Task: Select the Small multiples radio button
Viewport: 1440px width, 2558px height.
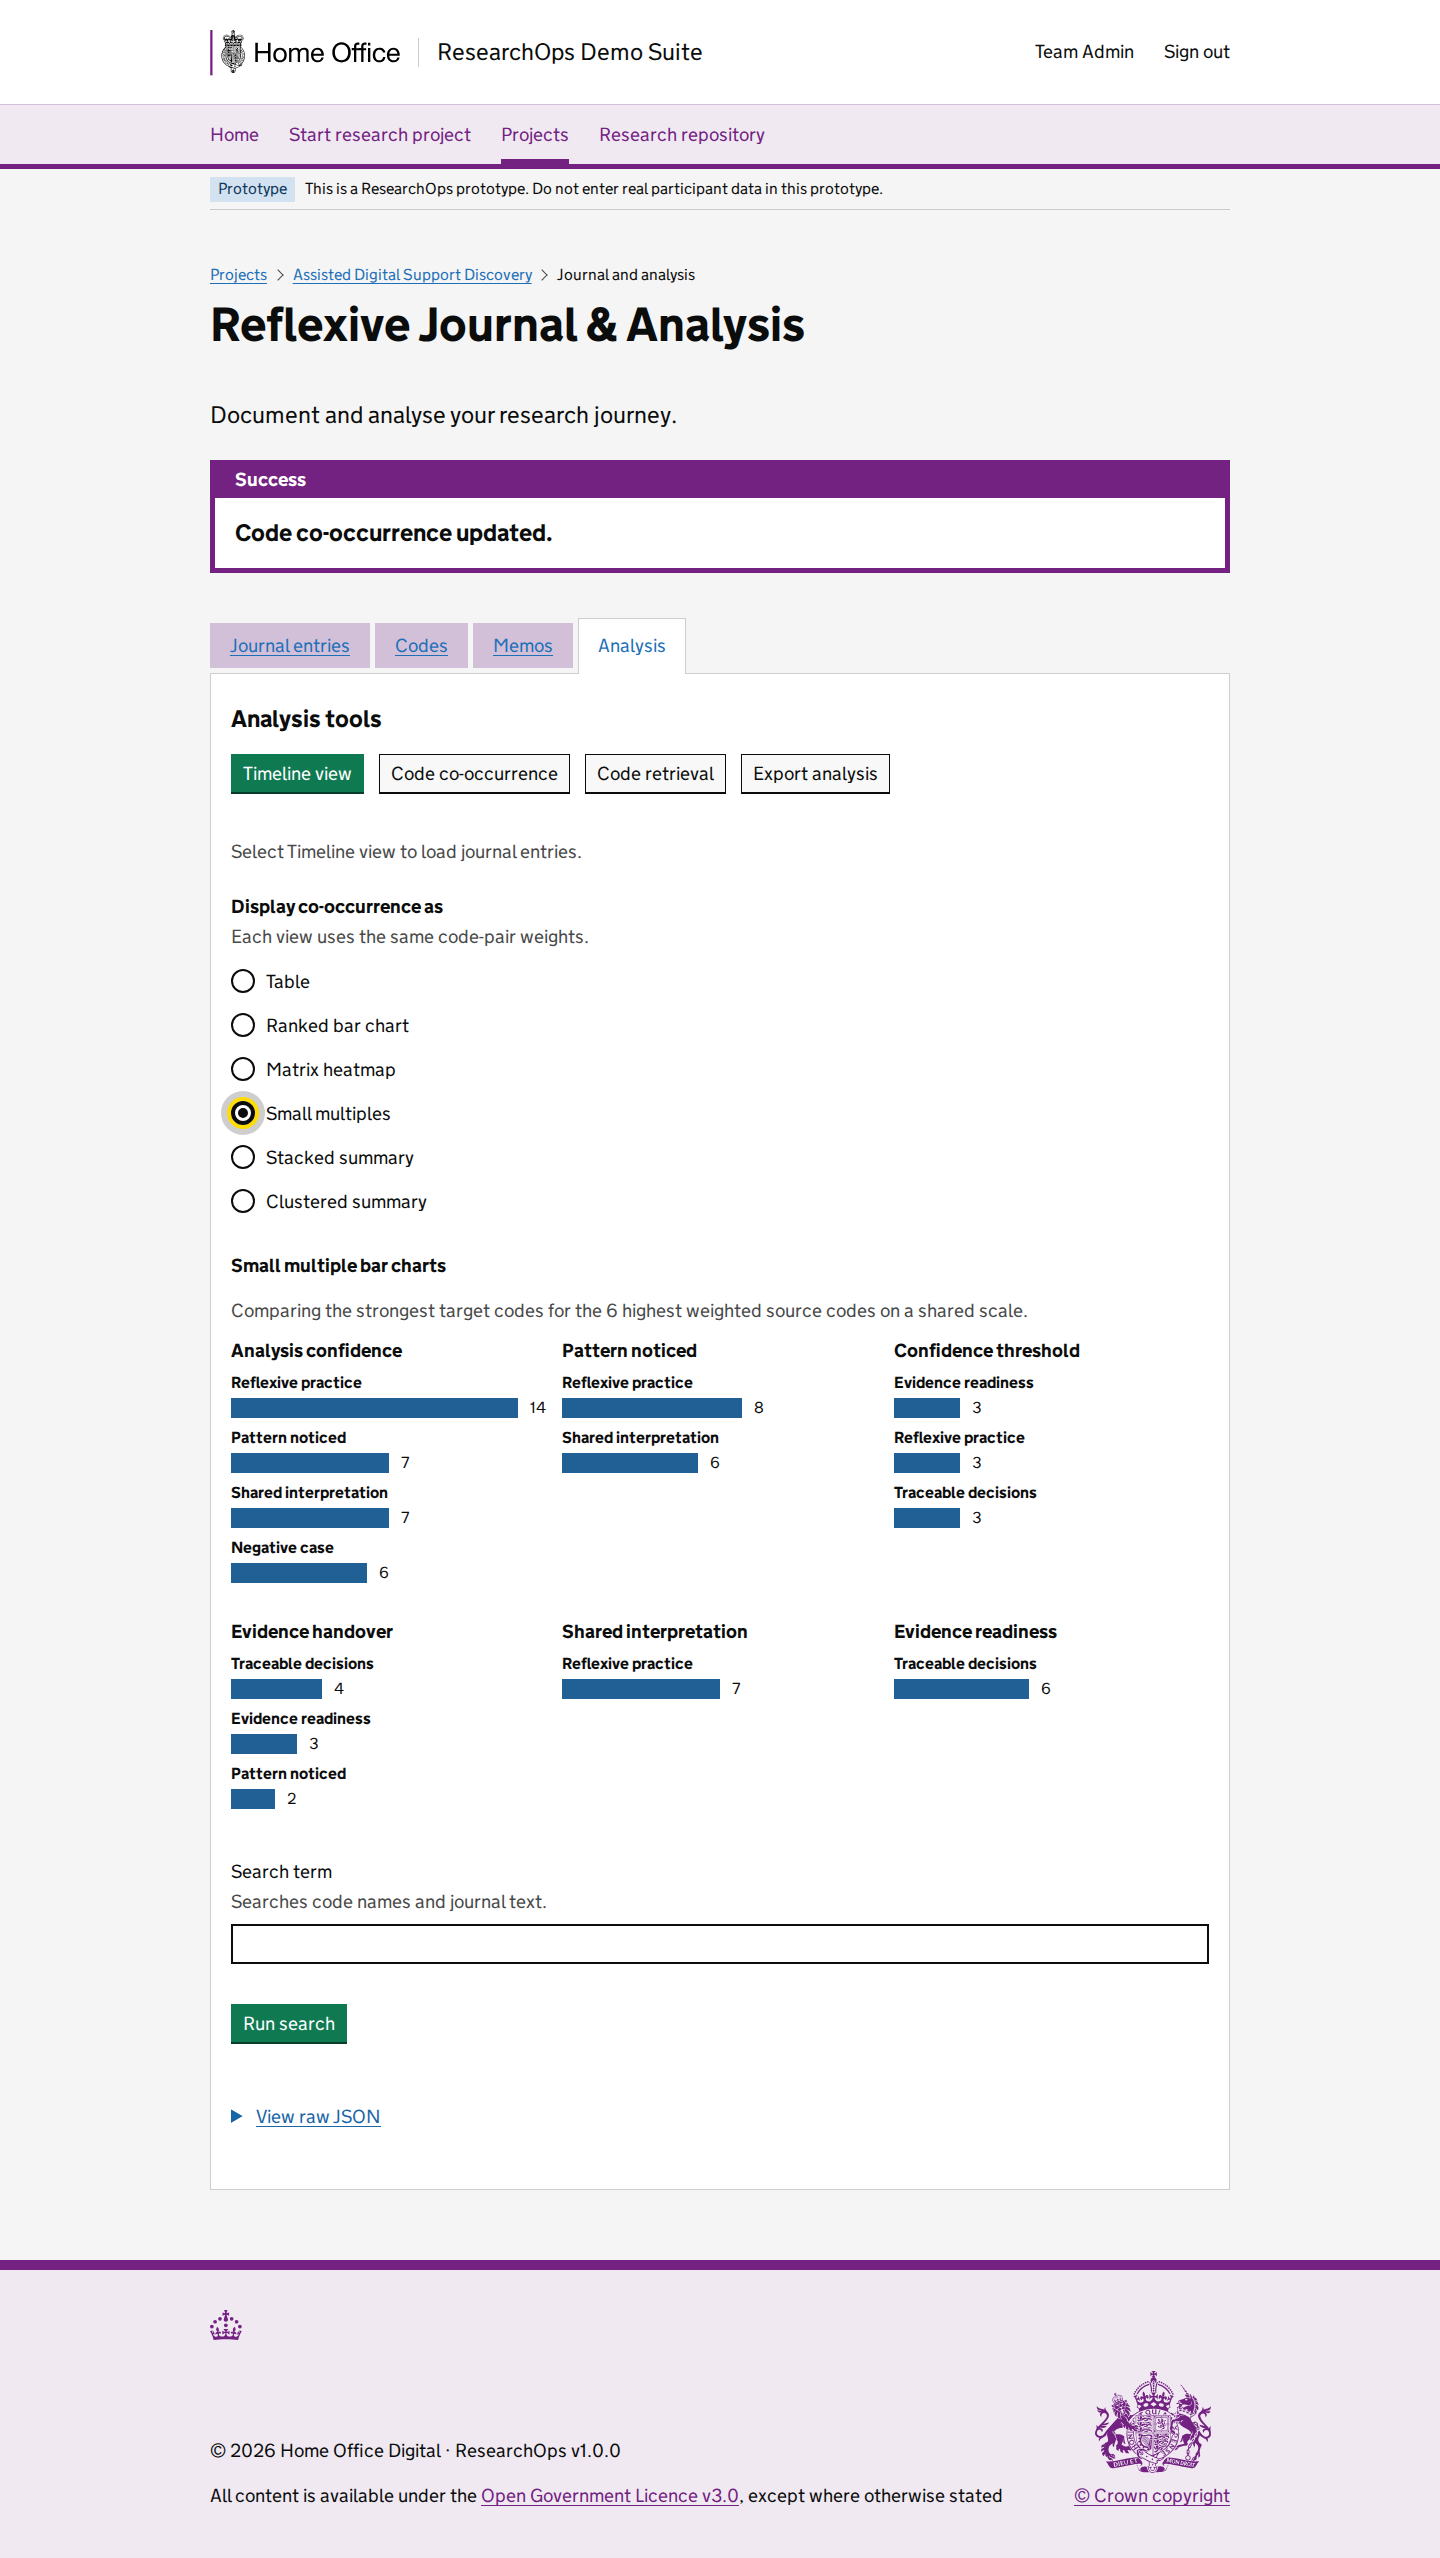Action: 243,1113
